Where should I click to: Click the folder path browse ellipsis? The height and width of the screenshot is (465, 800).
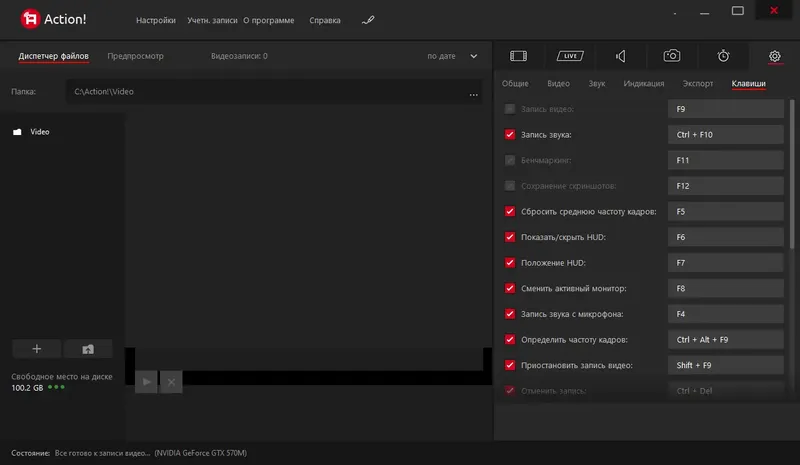point(473,92)
